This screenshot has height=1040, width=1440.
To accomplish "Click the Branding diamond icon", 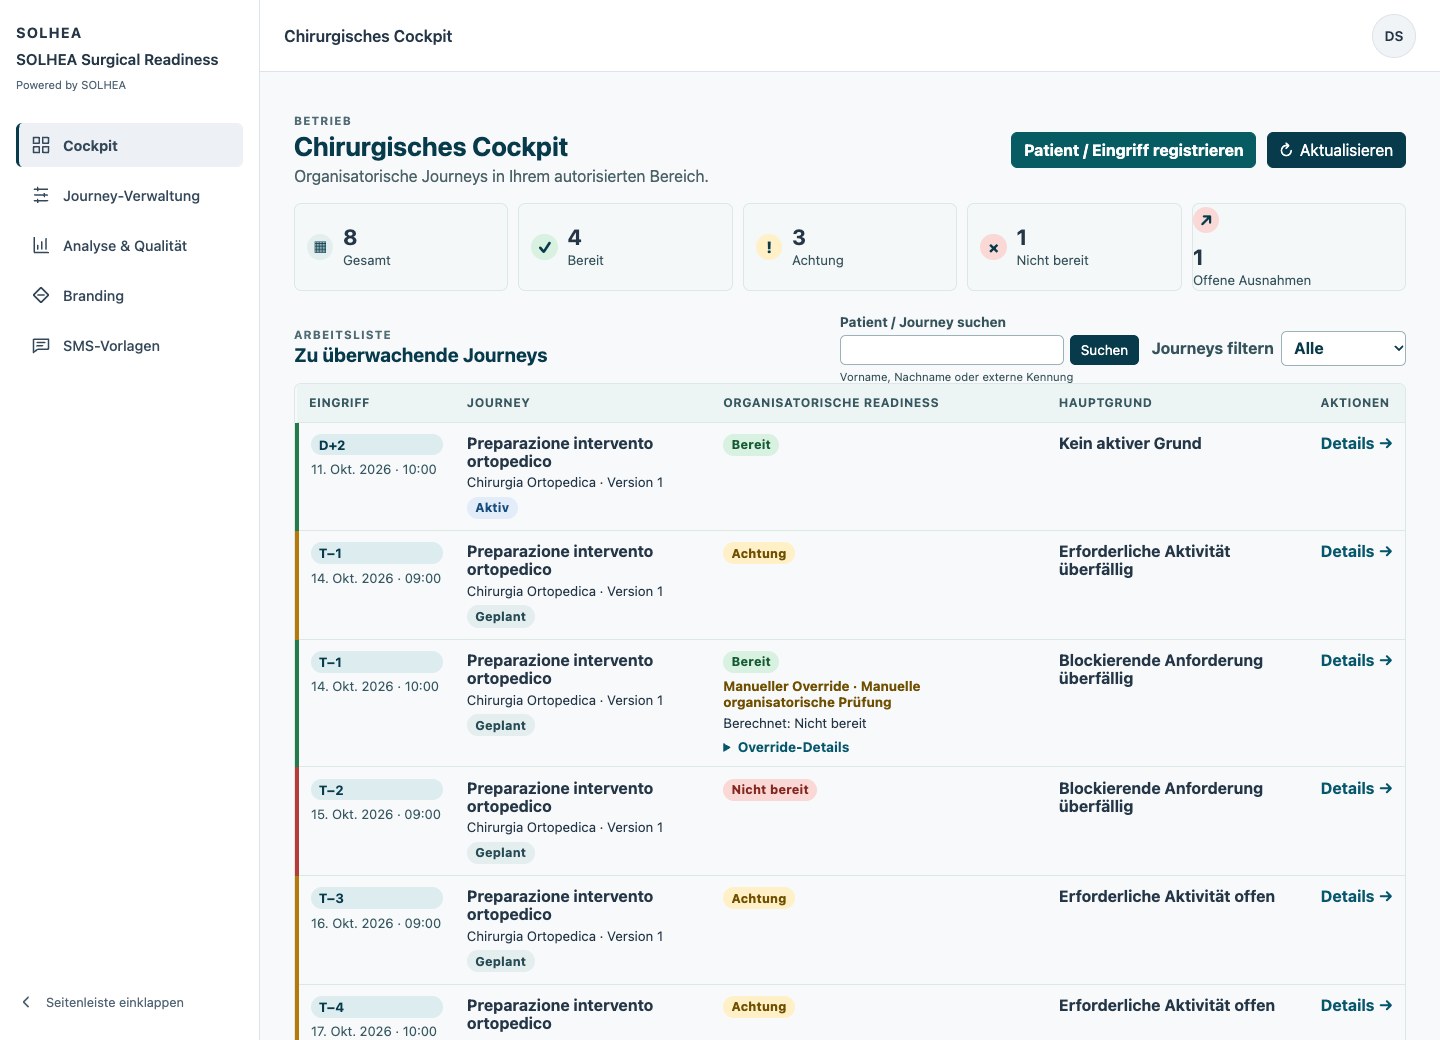I will (41, 295).
